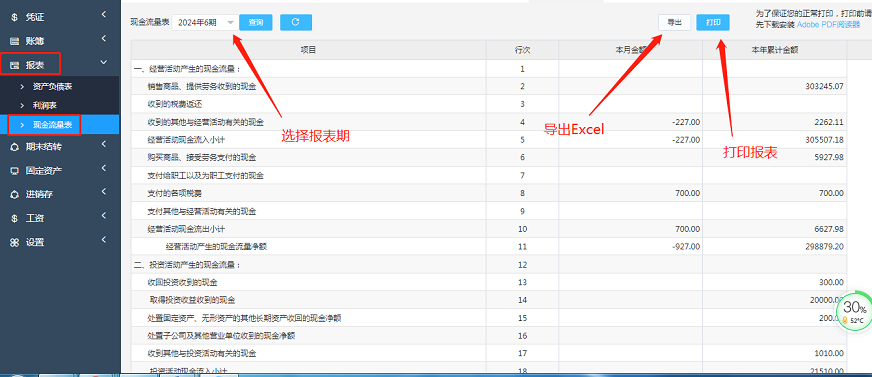Select the 购买商品、接受劳务支付的现金 row
The image size is (872, 377).
click(x=489, y=157)
